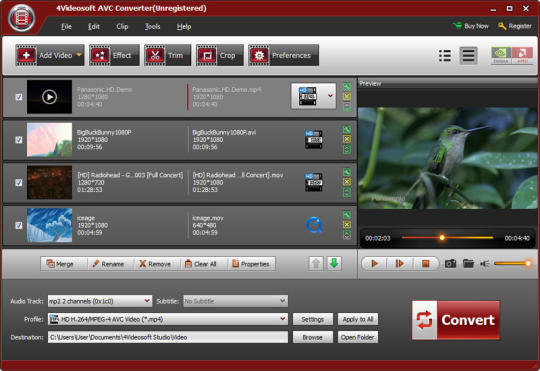The width and height of the screenshot is (540, 371).
Task: Open the Trim tool
Action: 167,55
